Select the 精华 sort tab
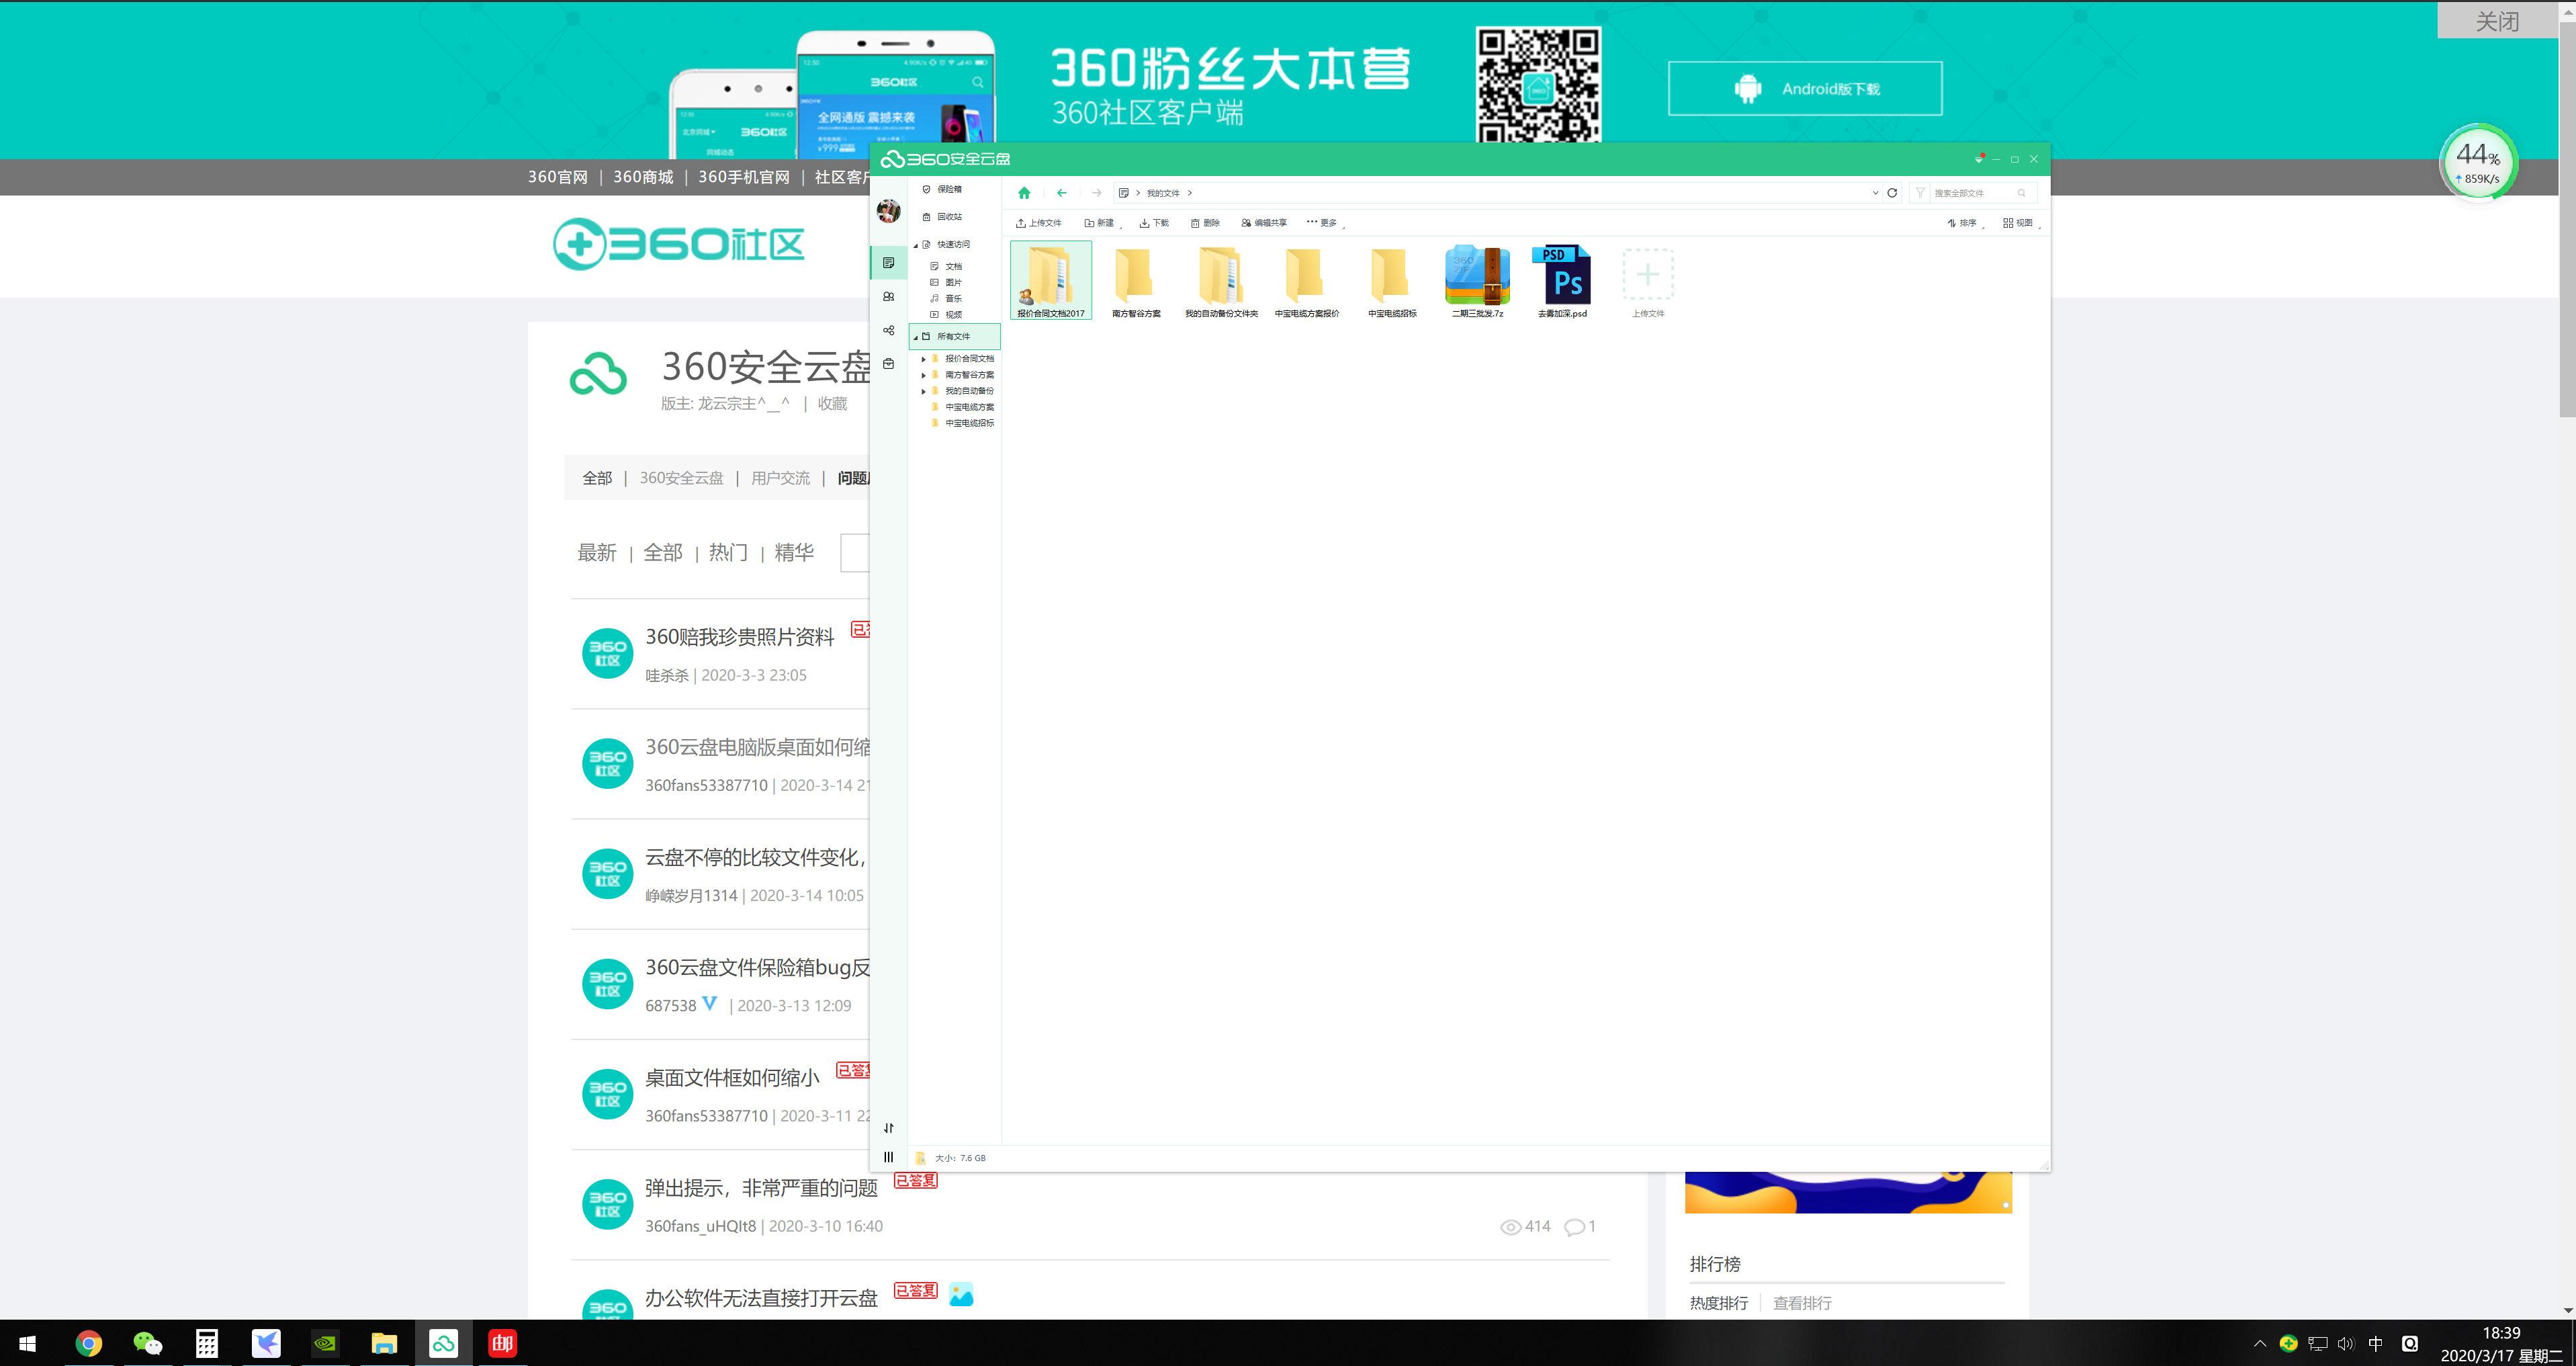This screenshot has width=2576, height=1366. click(x=794, y=552)
